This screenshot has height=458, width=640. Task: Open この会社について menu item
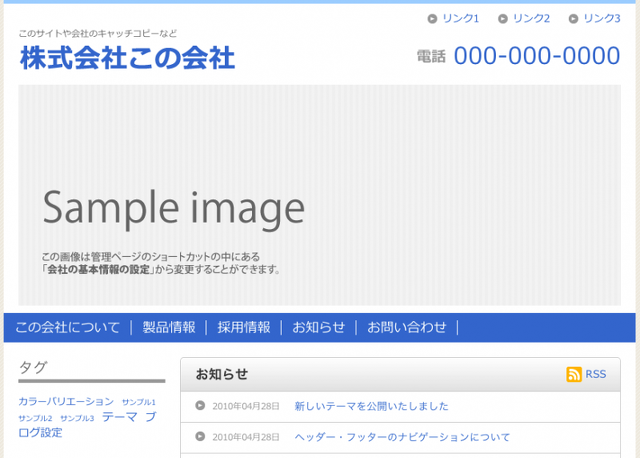(x=67, y=327)
